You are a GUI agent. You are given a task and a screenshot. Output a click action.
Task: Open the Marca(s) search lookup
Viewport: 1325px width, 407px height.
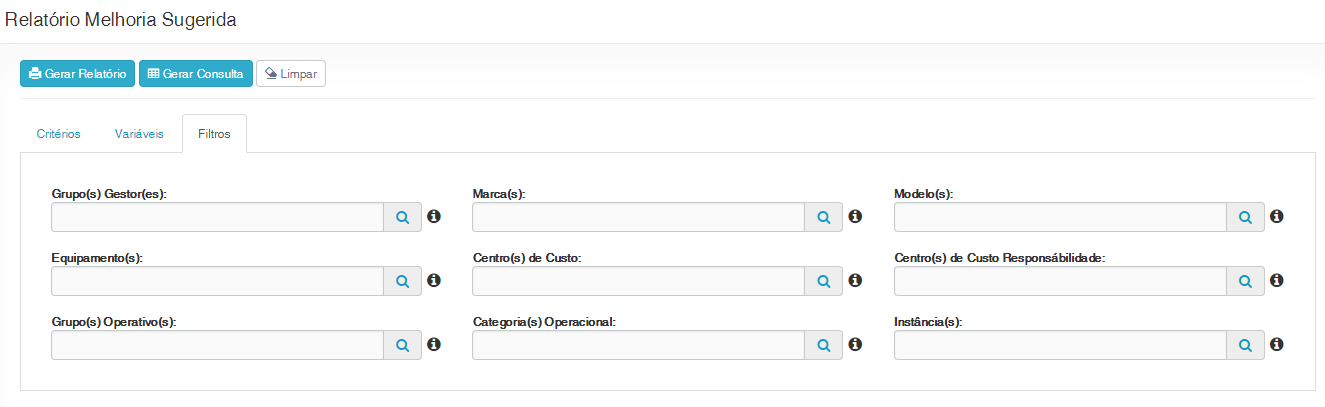coord(824,217)
